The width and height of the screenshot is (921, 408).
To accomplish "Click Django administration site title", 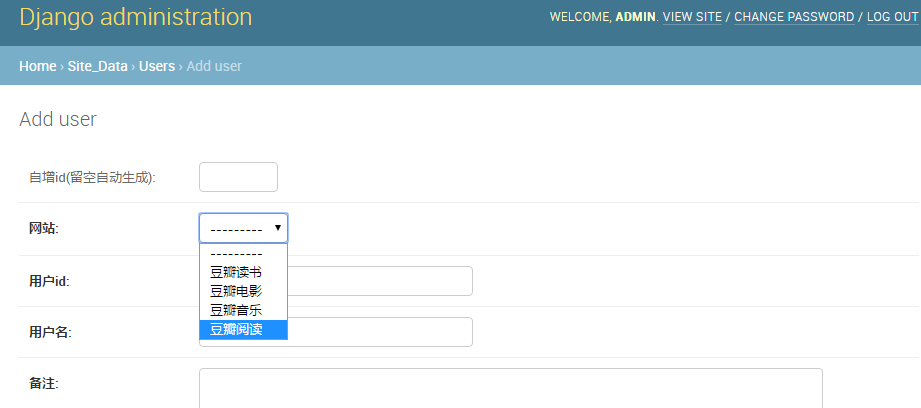I will coord(136,17).
